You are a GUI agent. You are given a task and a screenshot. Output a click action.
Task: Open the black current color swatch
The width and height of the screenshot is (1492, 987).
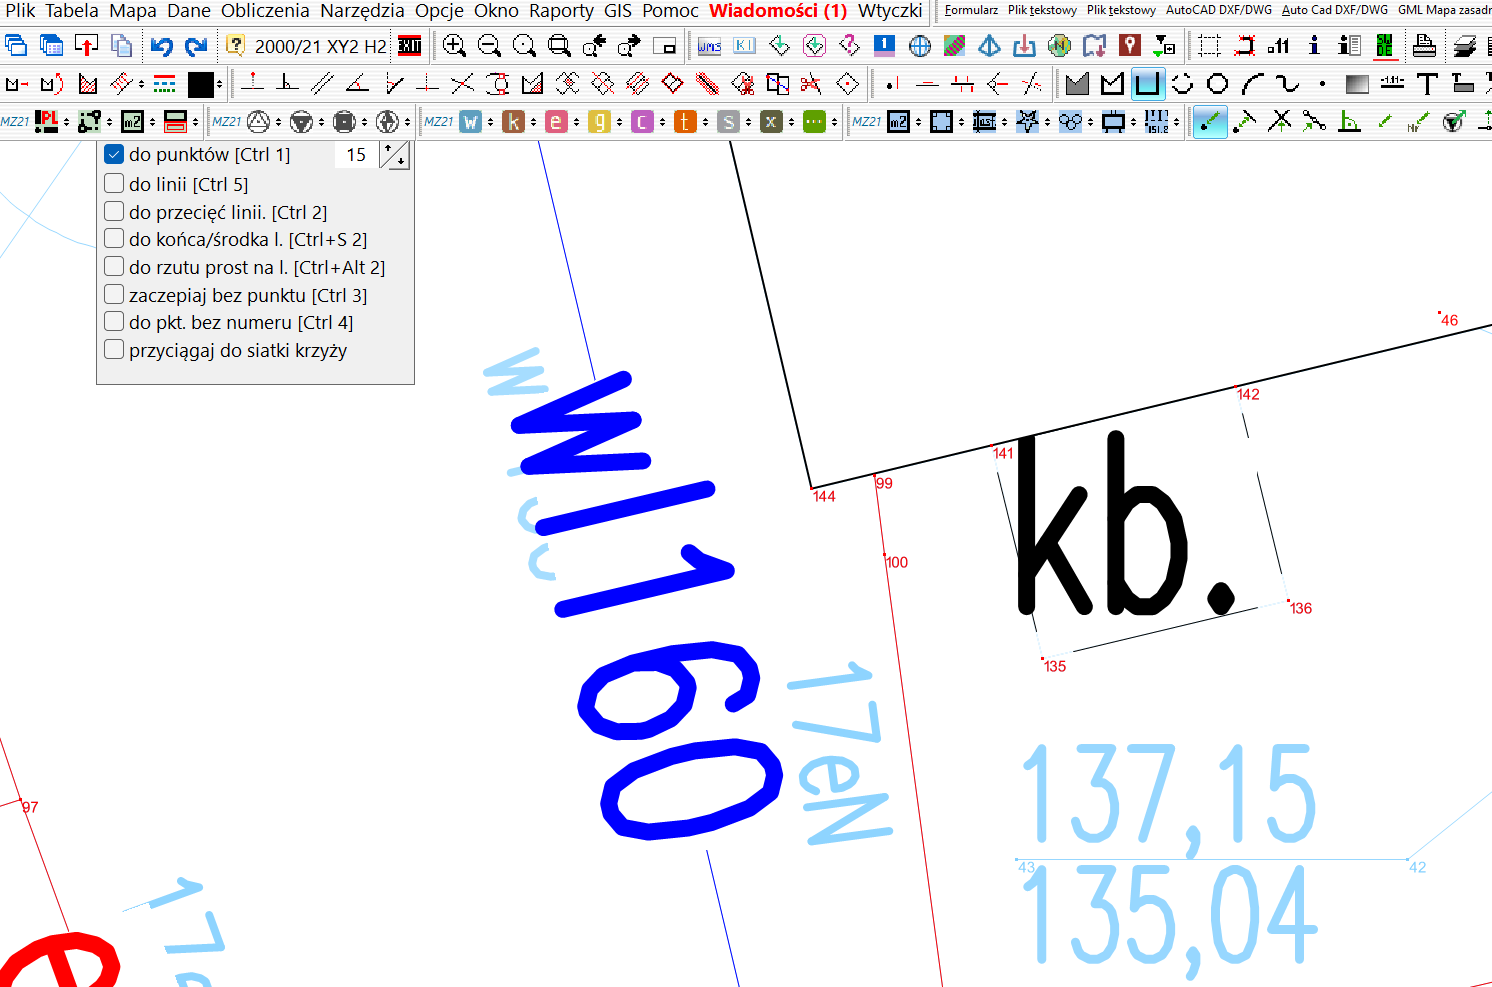click(x=200, y=85)
